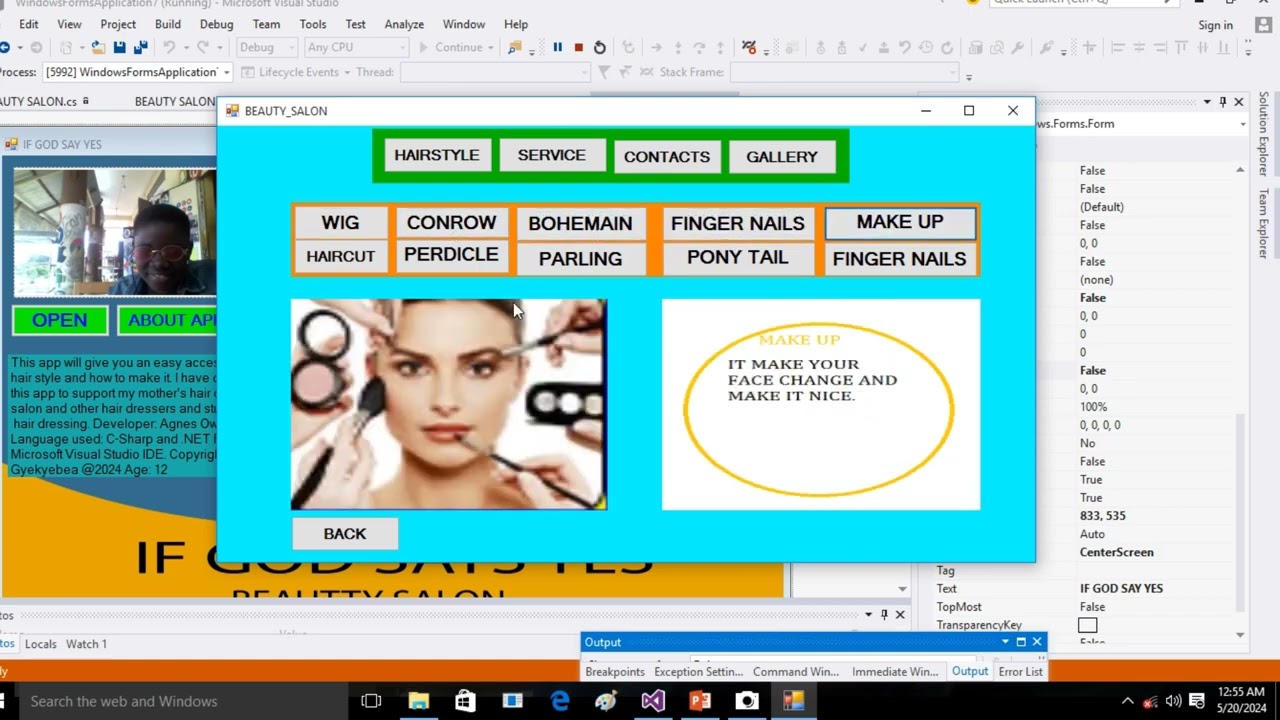The height and width of the screenshot is (720, 1280).
Task: Click the Save icon in the toolbar
Action: click(120, 47)
